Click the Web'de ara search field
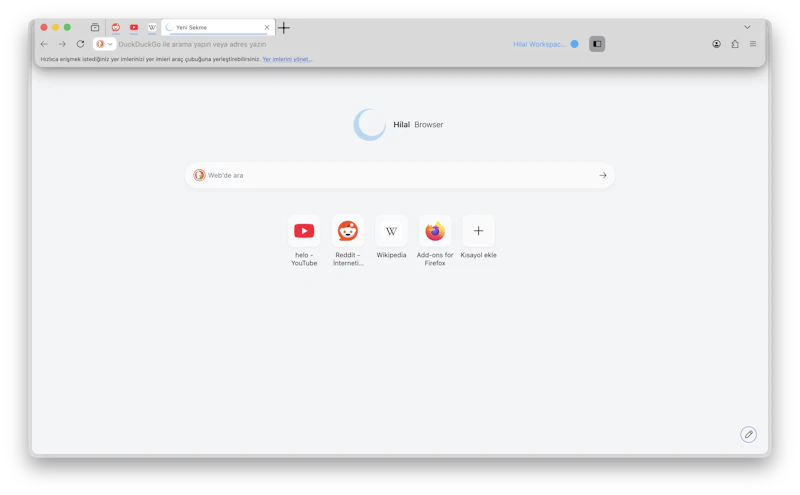The height and width of the screenshot is (495, 800). (400, 176)
